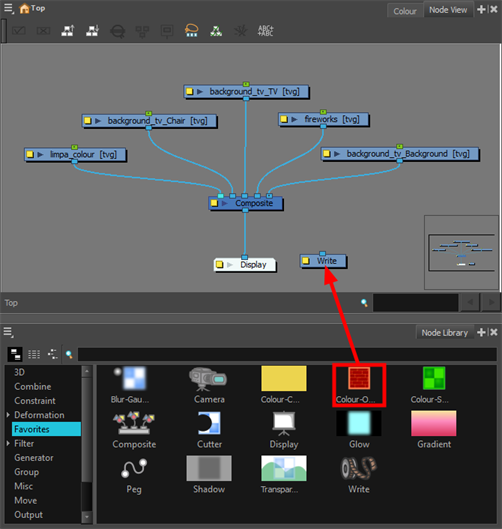Pick the Camera node in Favorites
The image size is (502, 529).
click(208, 379)
